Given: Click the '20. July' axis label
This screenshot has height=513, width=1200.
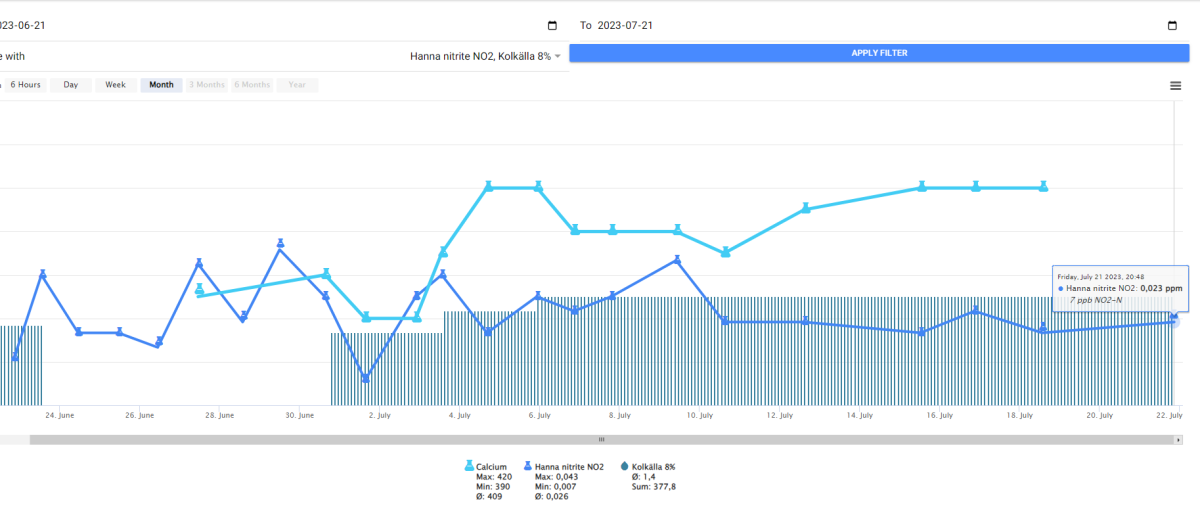Looking at the screenshot, I should click(x=1100, y=415).
